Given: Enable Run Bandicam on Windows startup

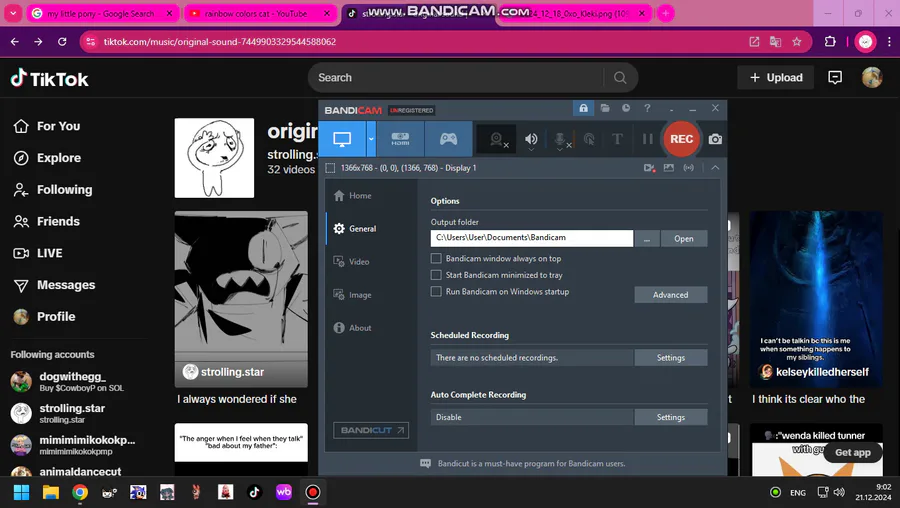Looking at the screenshot, I should coord(436,292).
